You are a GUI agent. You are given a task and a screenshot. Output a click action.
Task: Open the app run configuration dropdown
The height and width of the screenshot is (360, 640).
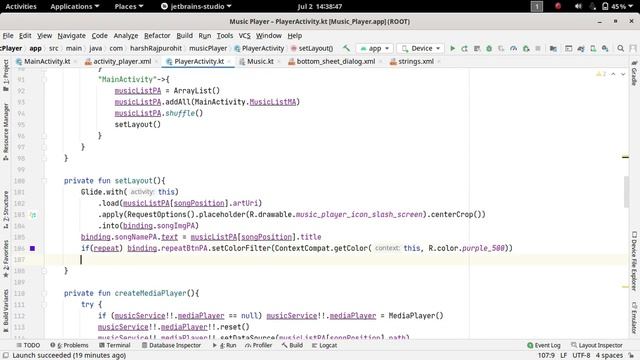tap(375, 48)
